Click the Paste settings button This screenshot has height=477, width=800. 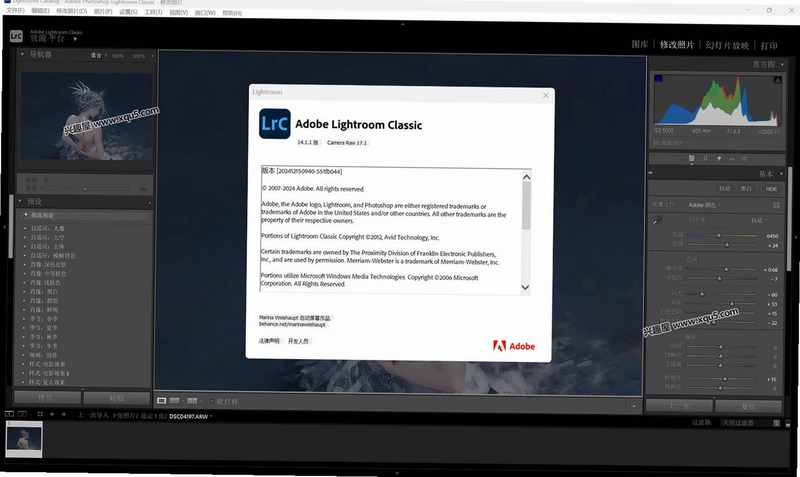coord(117,398)
